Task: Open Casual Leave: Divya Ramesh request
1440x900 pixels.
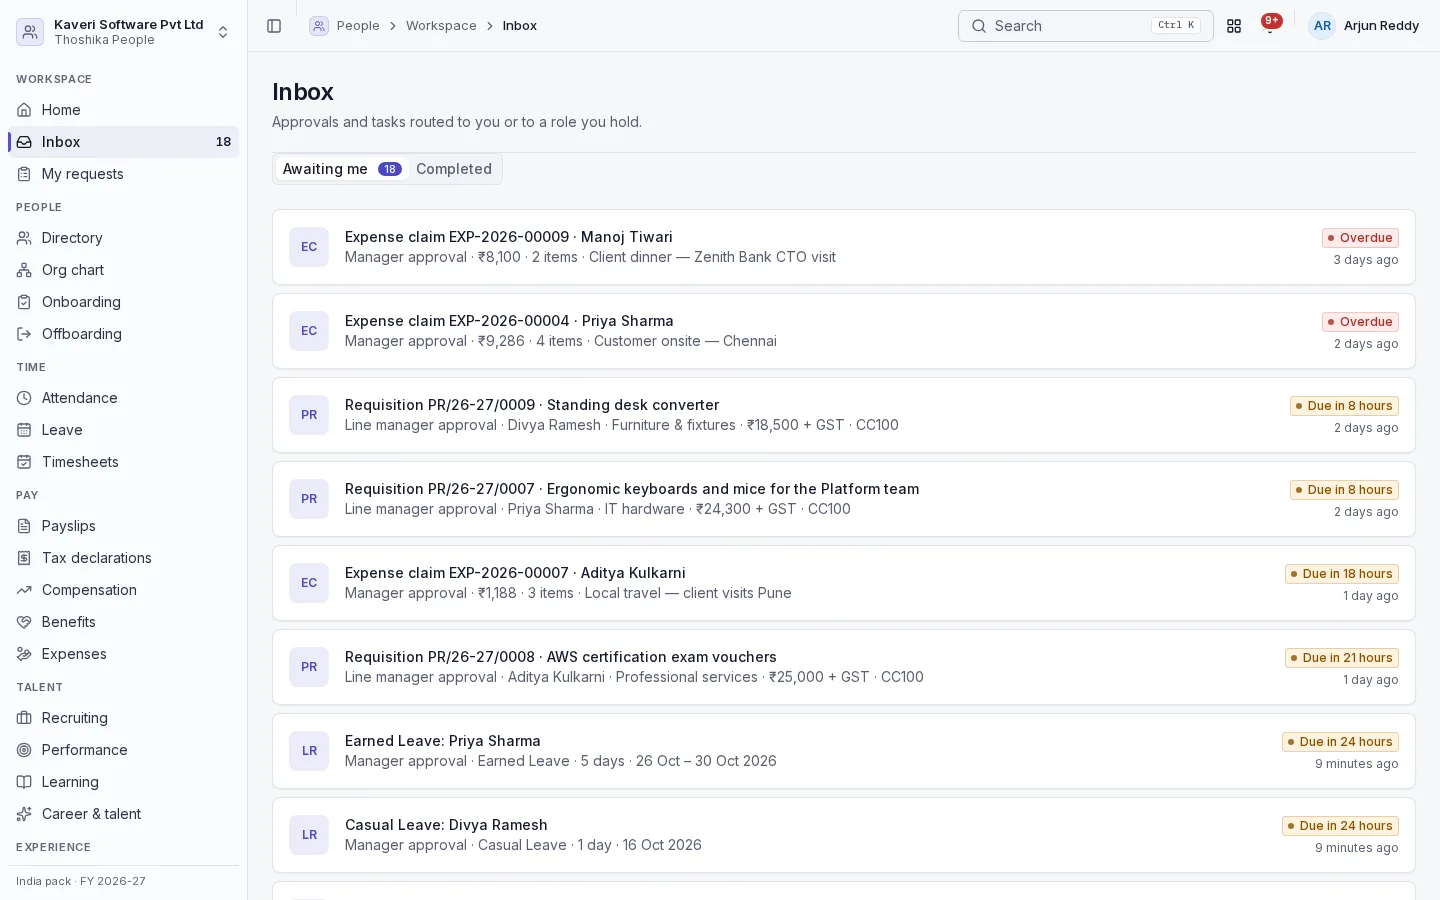Action: click(x=844, y=835)
